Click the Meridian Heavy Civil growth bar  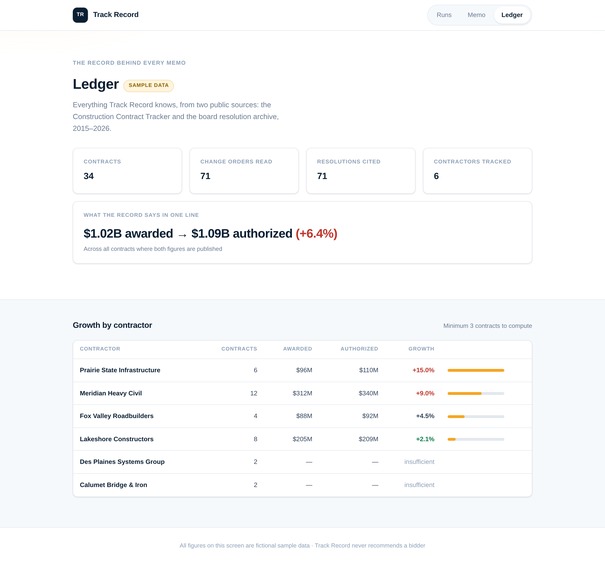point(476,394)
